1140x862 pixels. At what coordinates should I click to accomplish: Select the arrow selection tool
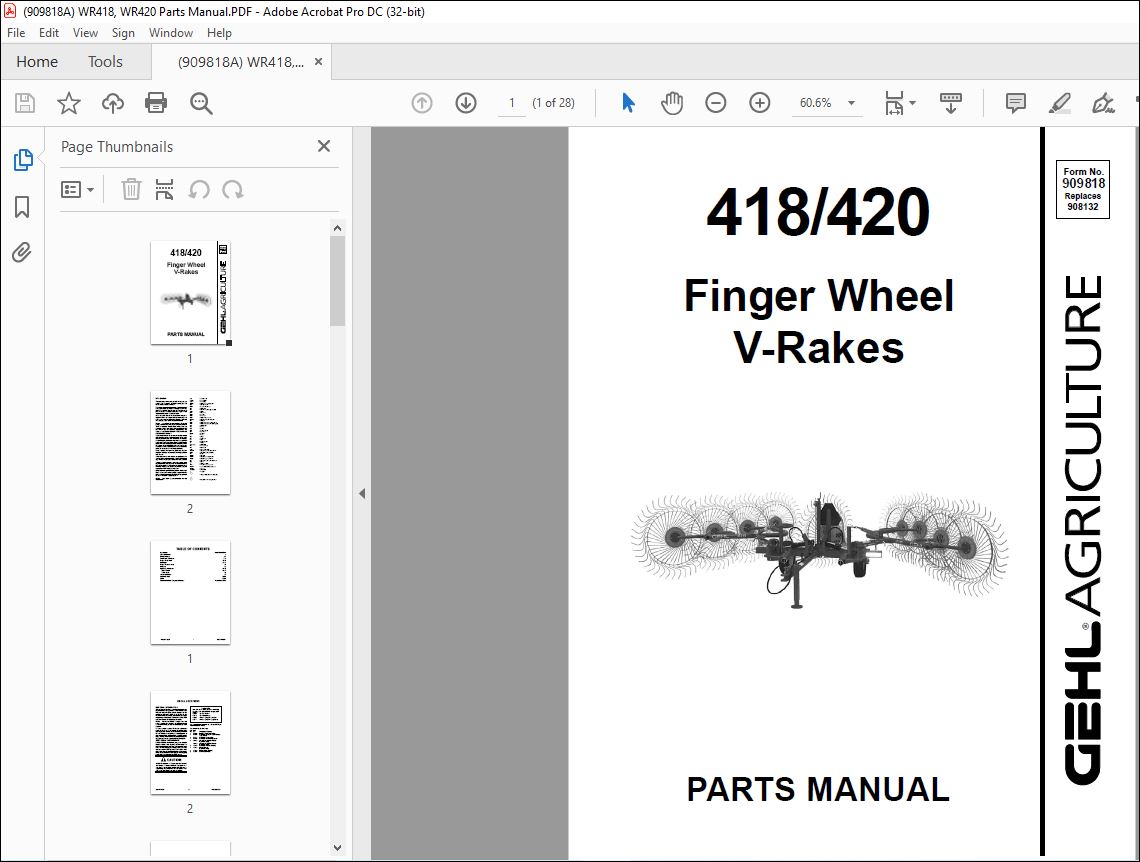coord(628,103)
